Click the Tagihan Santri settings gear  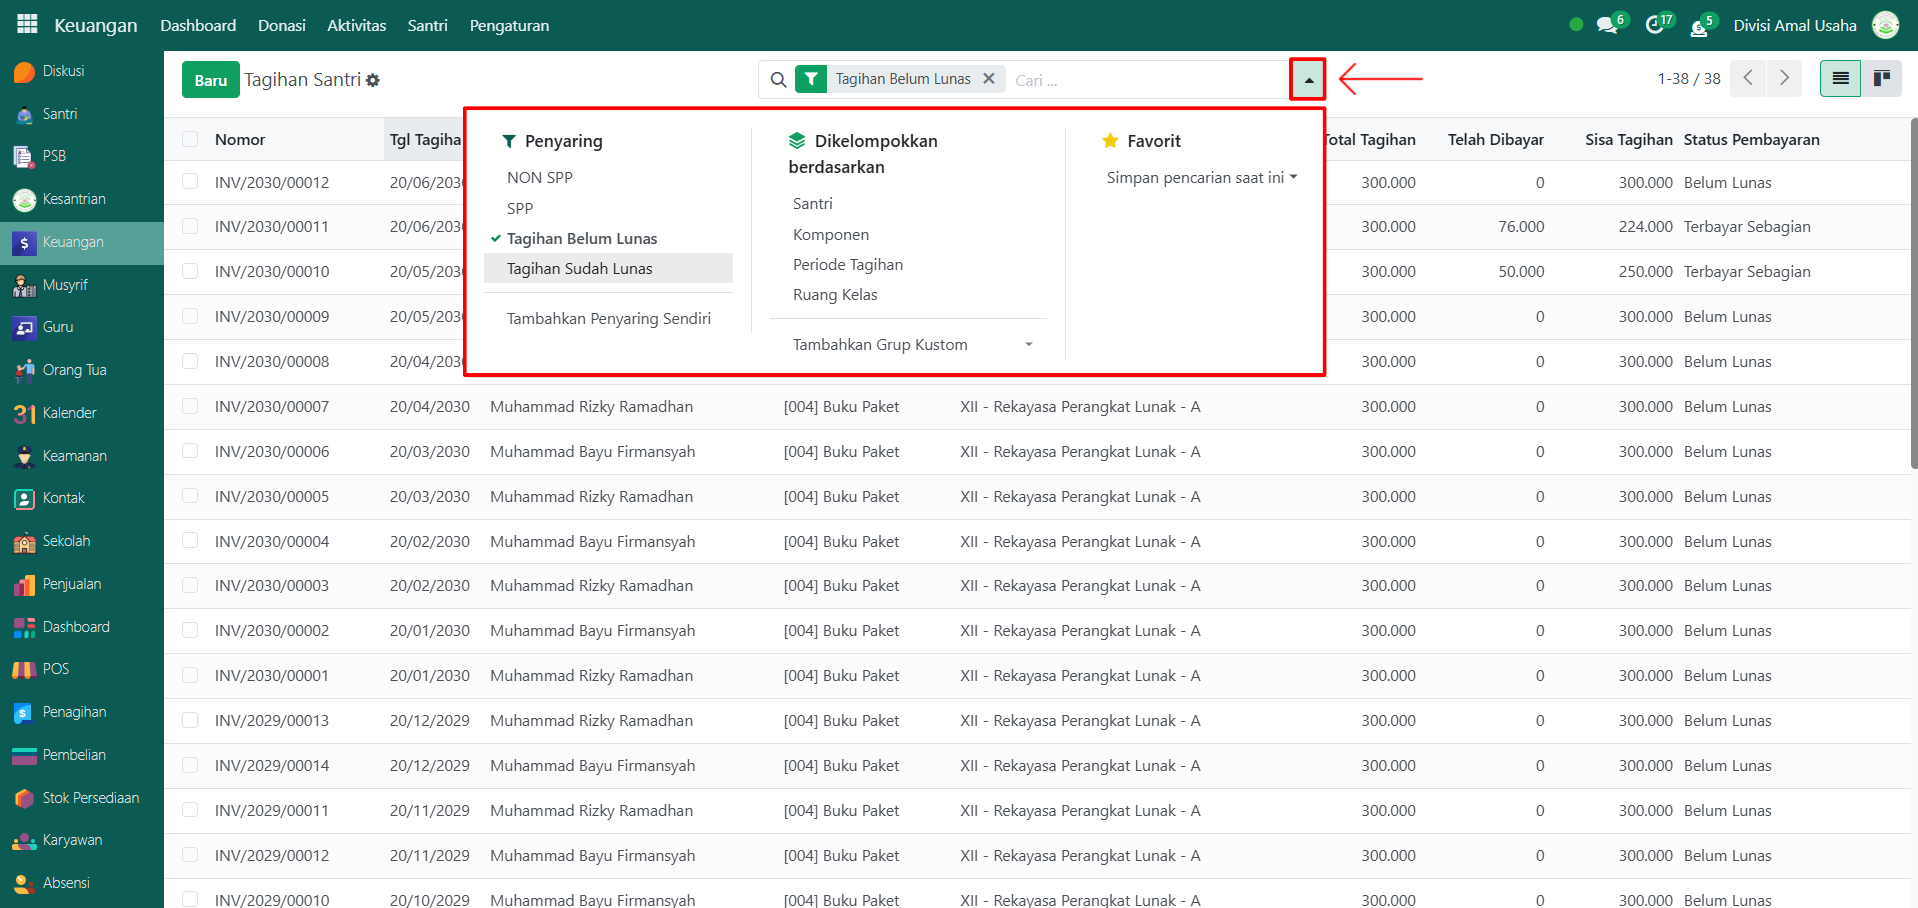tap(373, 80)
